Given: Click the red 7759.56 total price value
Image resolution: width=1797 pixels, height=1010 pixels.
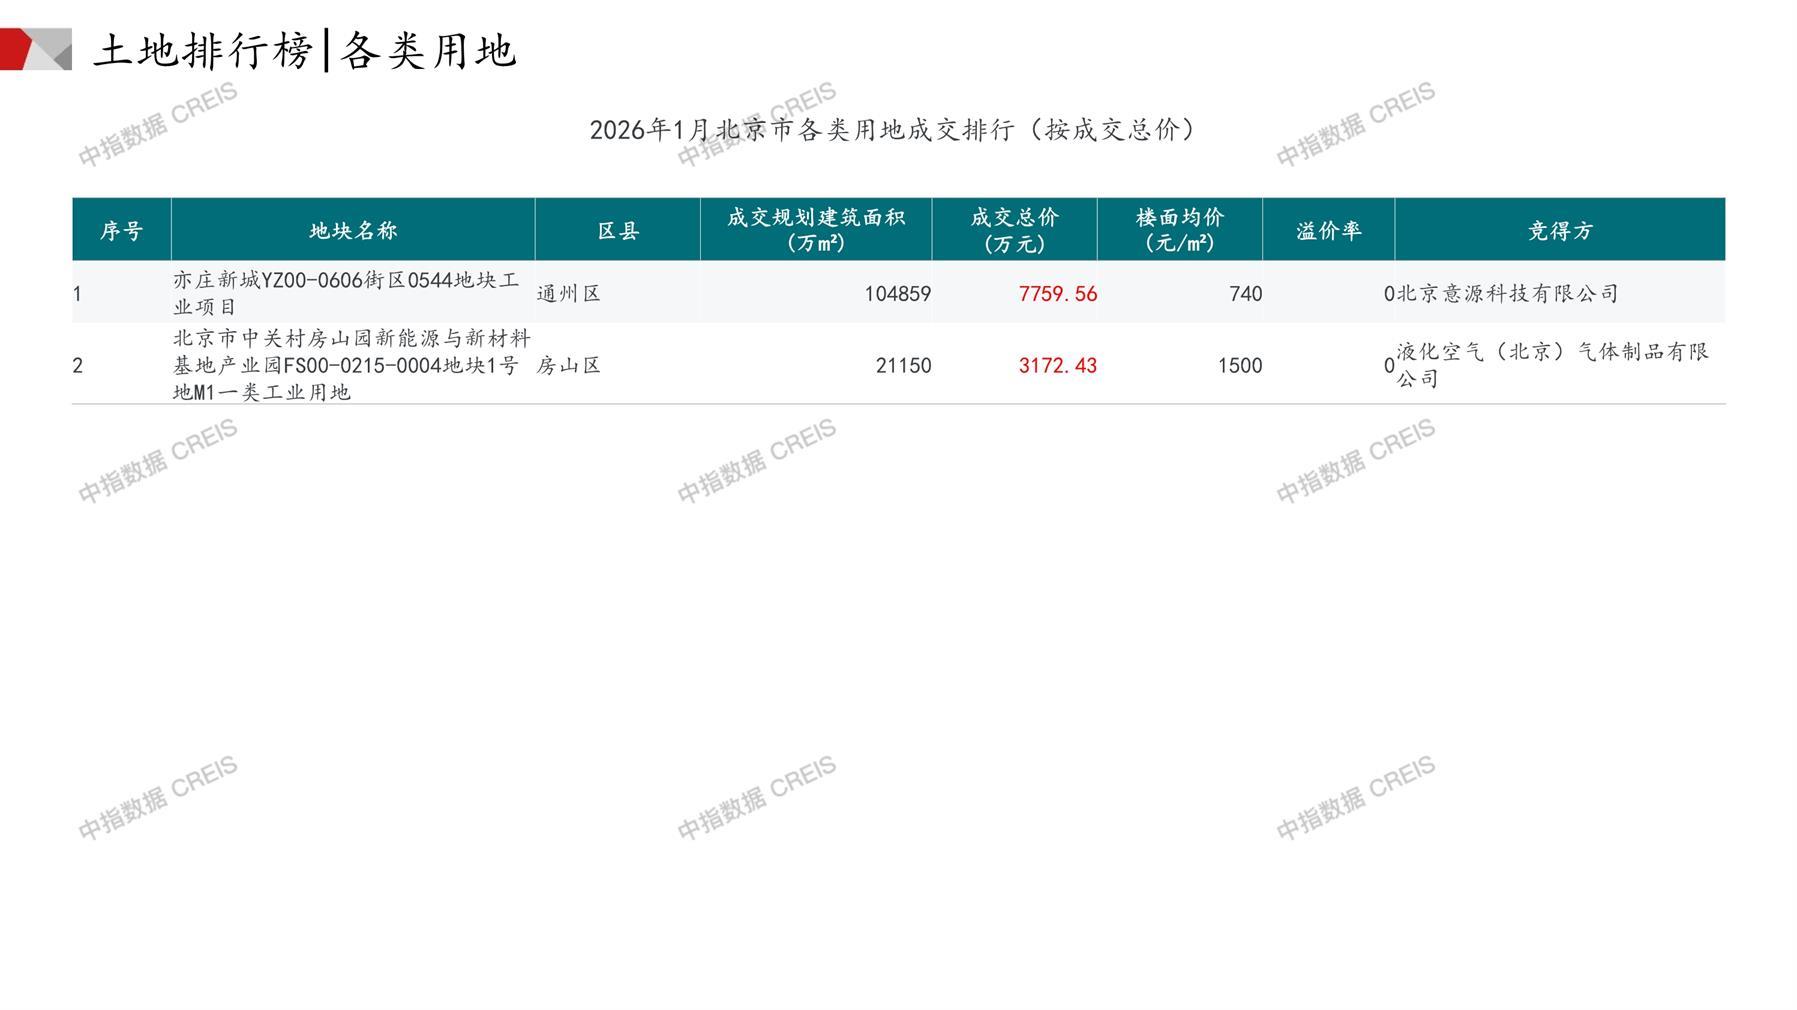Looking at the screenshot, I should (1057, 293).
